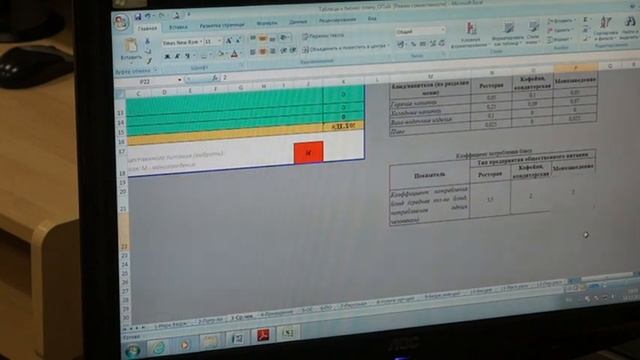This screenshot has height=360, width=640.
Task: Toggle top vertical alignment
Action: [x=253, y=39]
